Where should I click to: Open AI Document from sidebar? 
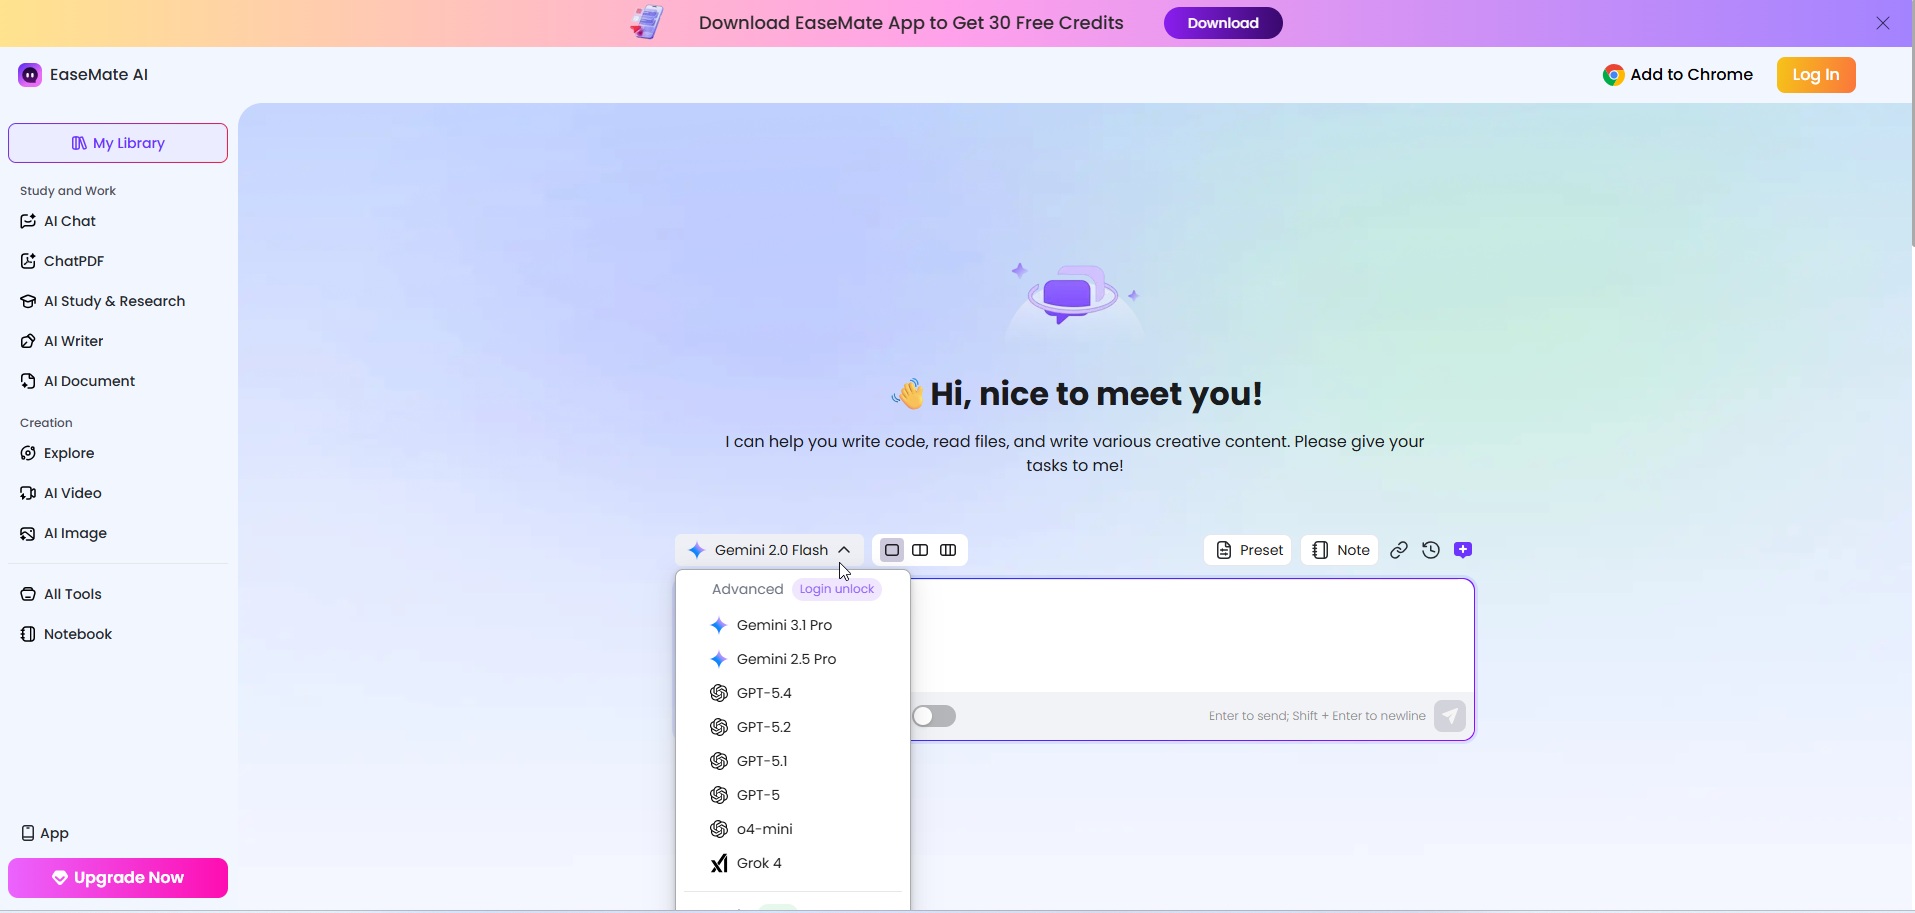(77, 381)
